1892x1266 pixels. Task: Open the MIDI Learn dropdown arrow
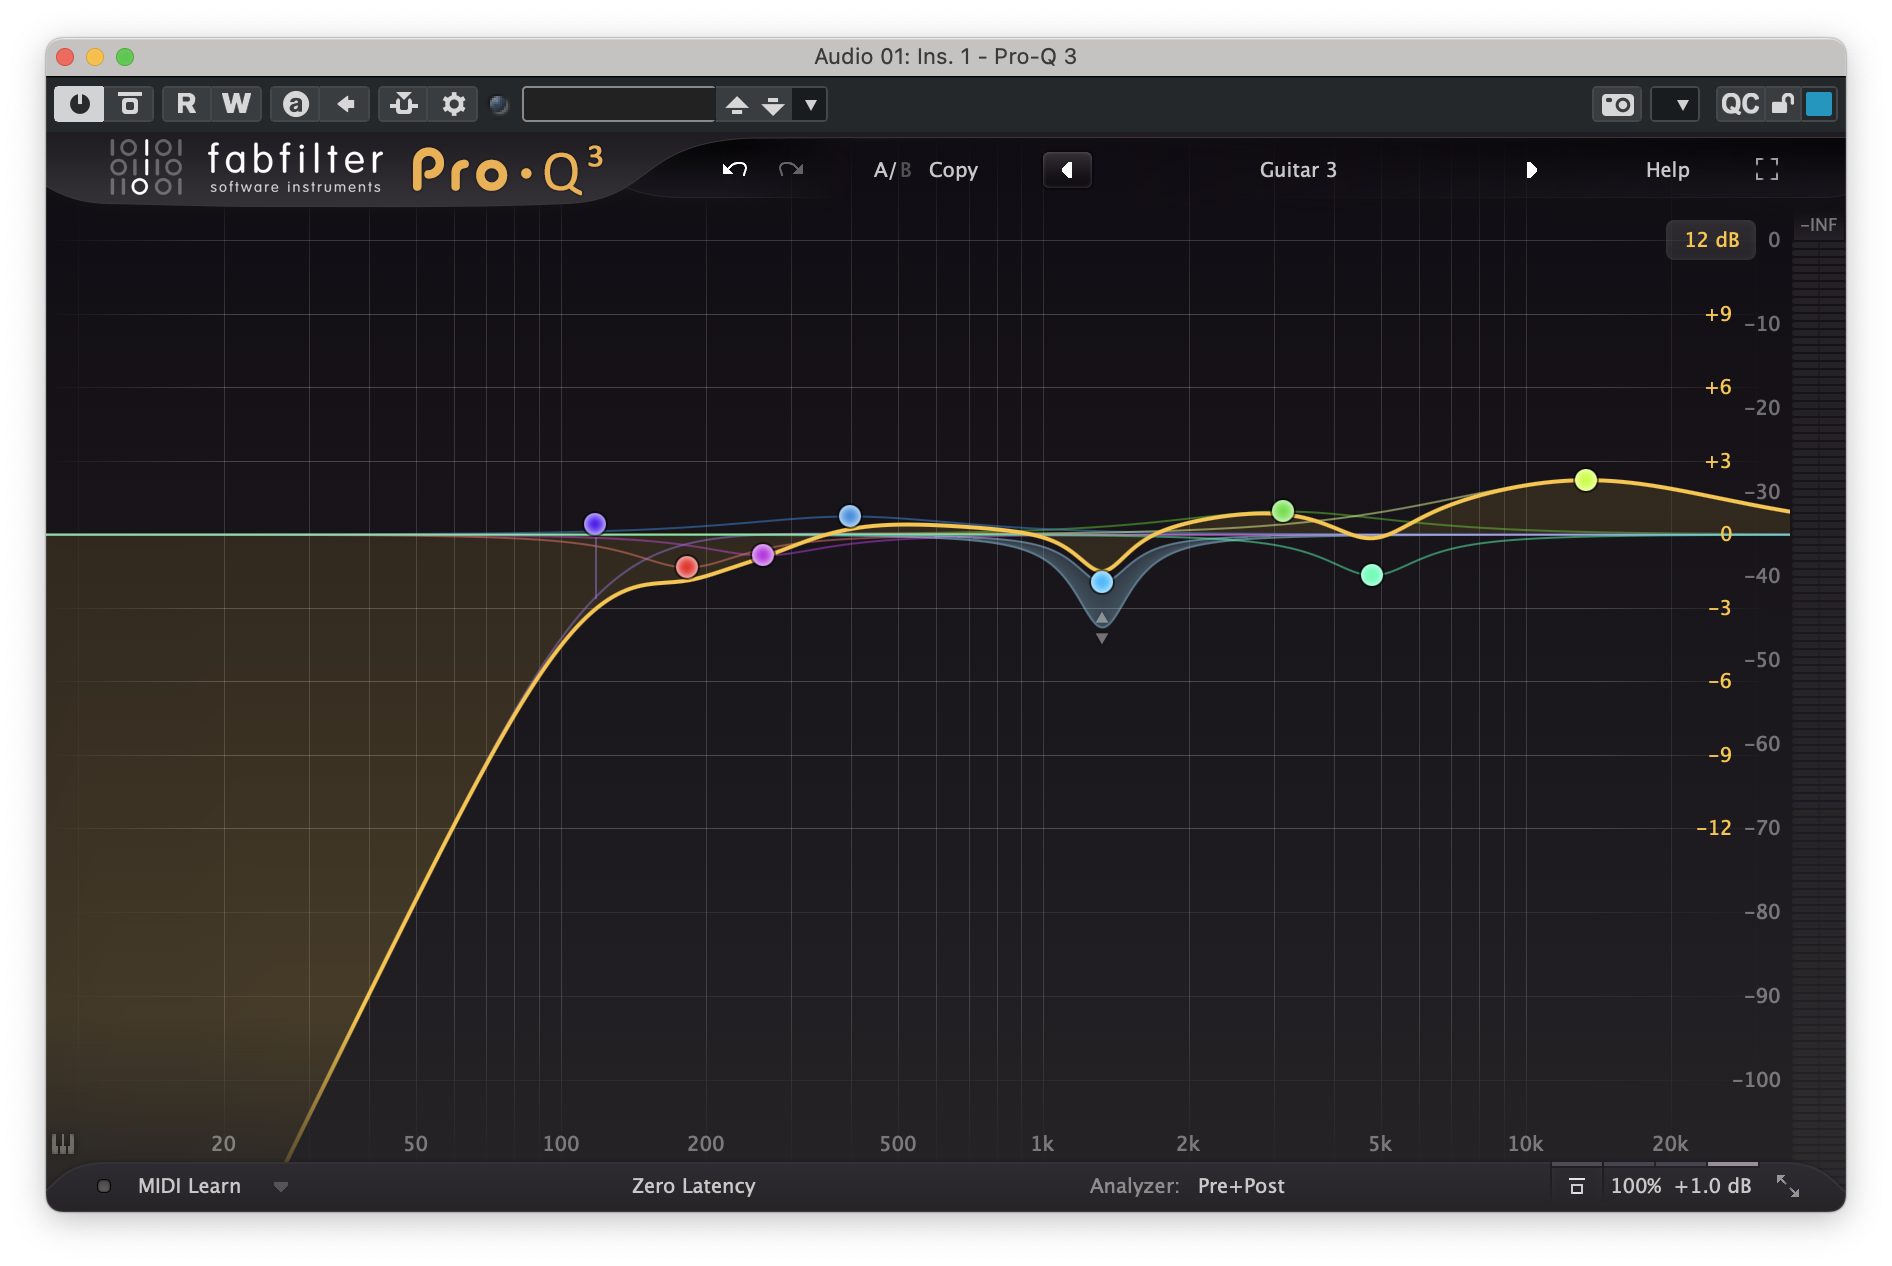[x=281, y=1186]
